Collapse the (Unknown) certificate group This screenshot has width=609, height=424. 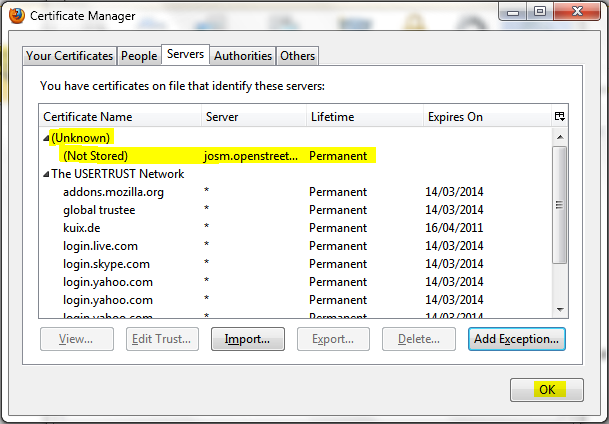point(45,137)
